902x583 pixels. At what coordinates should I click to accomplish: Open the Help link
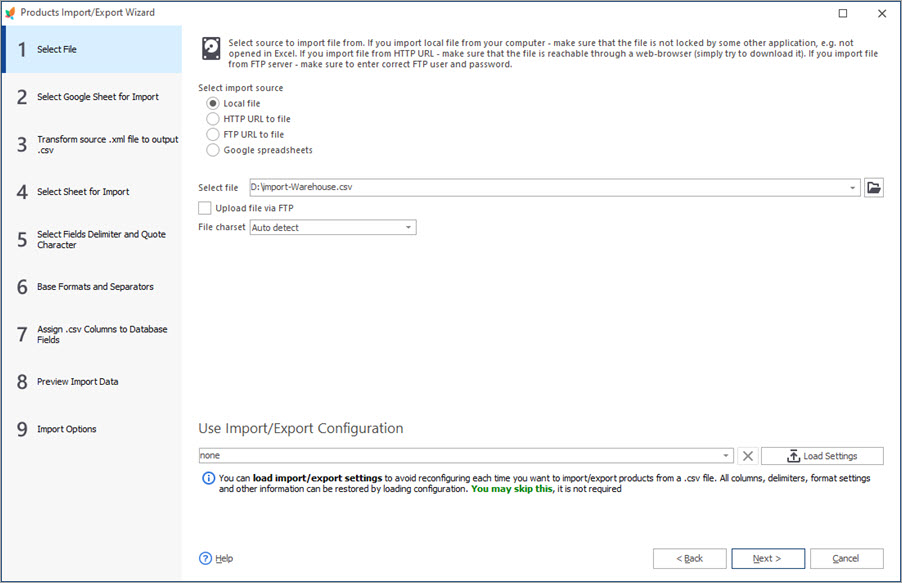(224, 558)
